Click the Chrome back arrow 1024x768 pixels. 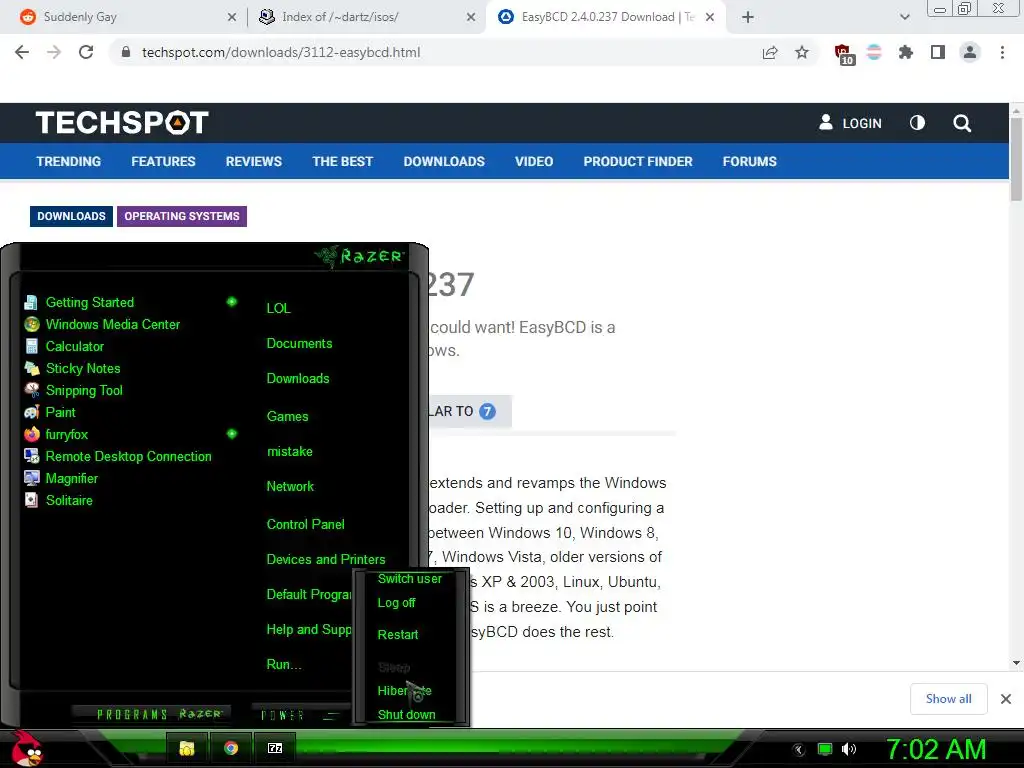tap(22, 52)
